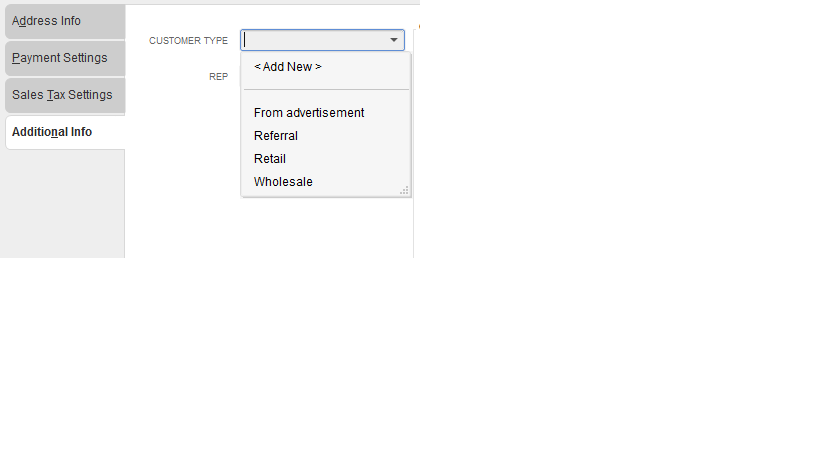Screen dimensions: 819x460
Task: Choose the Retail customer type
Action: point(270,159)
